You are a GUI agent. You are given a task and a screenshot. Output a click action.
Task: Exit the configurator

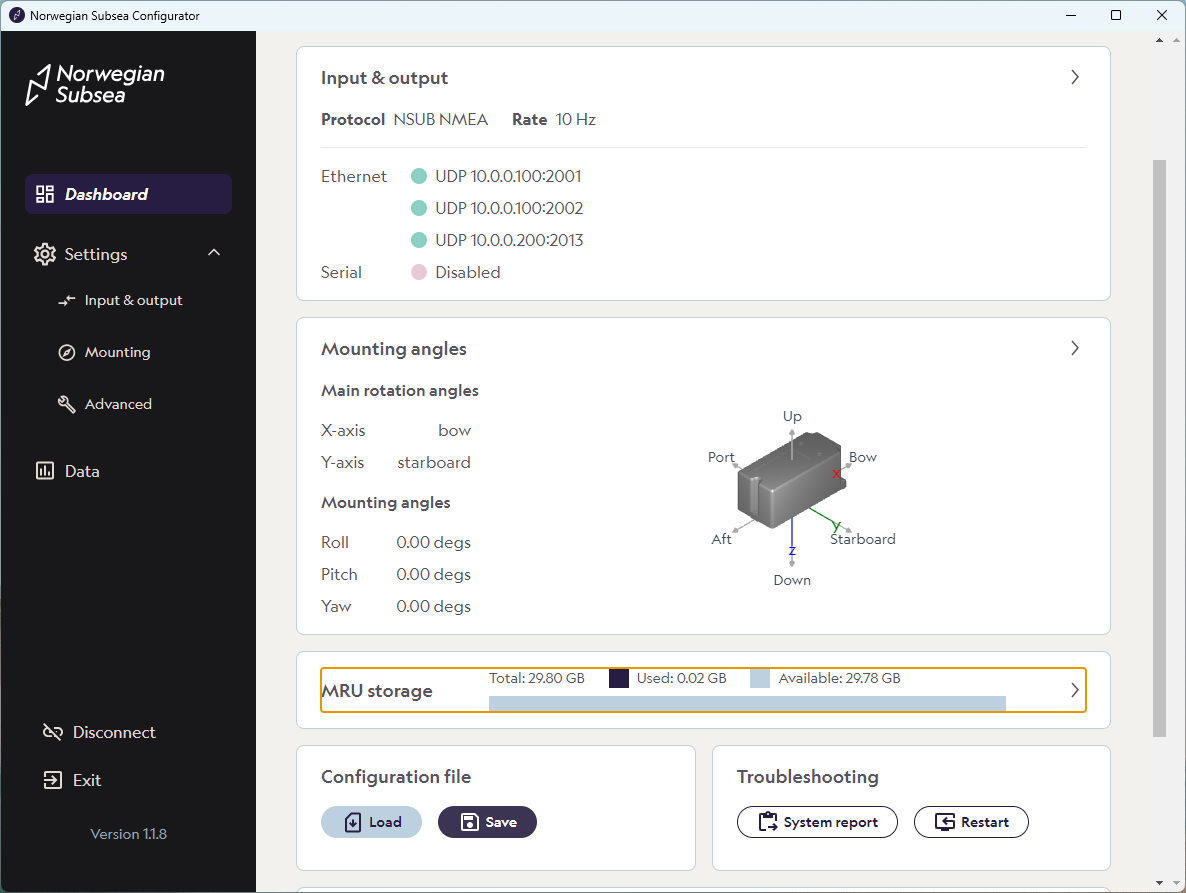73,780
